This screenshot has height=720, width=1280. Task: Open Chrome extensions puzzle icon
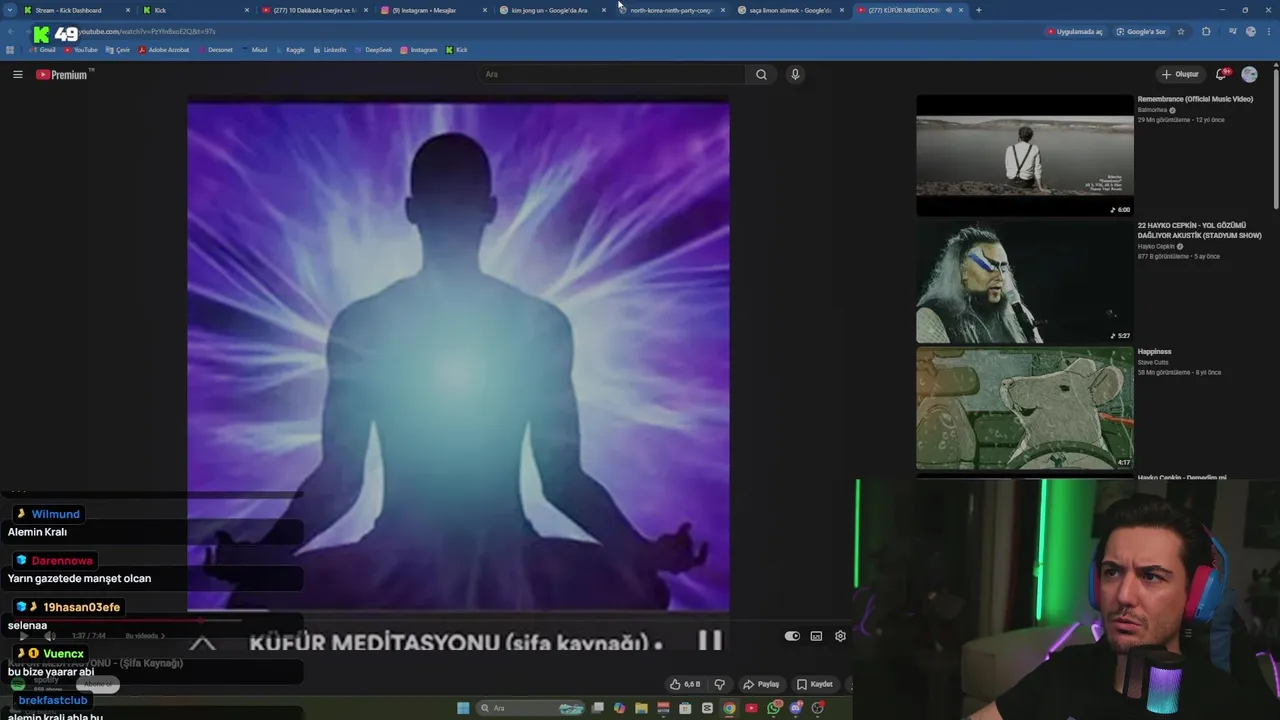point(1206,31)
